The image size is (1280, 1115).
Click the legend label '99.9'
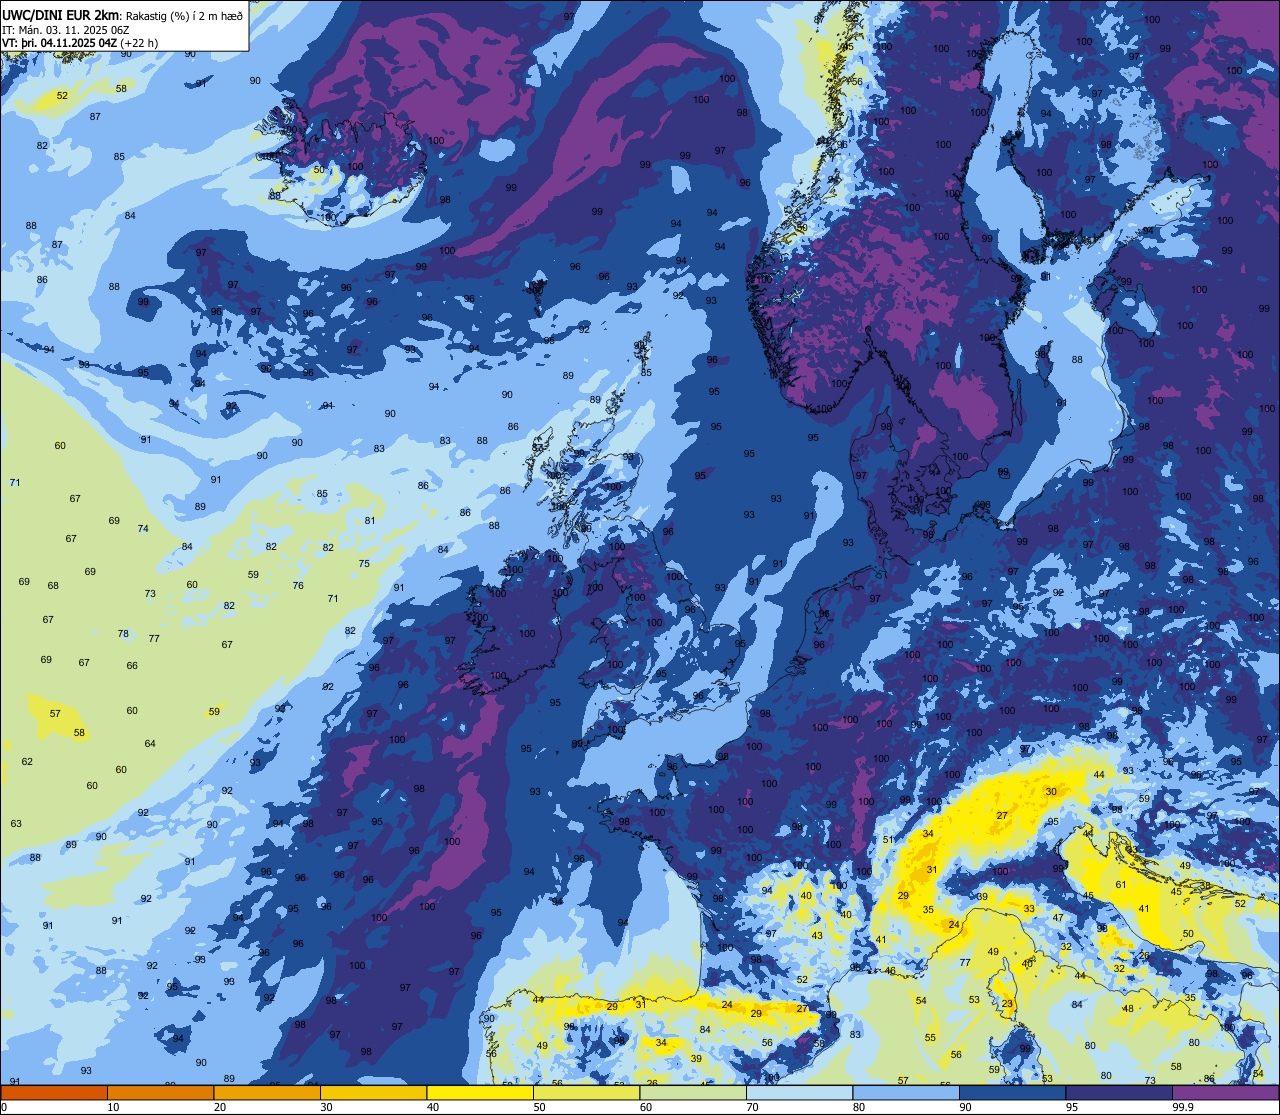[1183, 1107]
